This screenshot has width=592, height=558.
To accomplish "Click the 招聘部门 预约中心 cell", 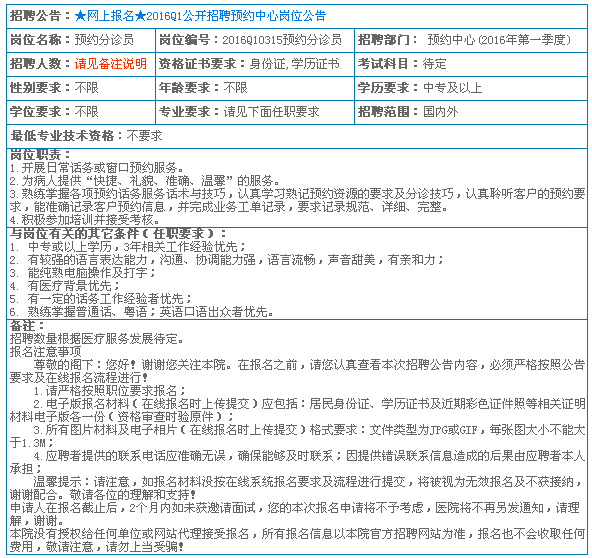I will click(x=470, y=40).
